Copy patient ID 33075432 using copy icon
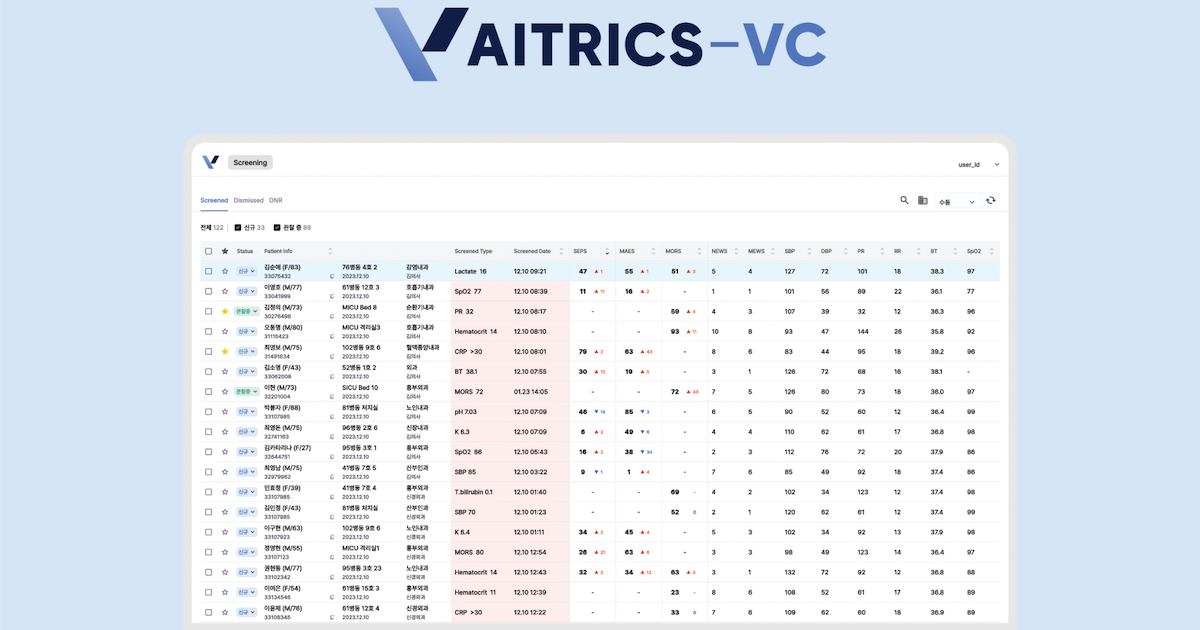Screen dimensions: 1200x630 (332, 276)
